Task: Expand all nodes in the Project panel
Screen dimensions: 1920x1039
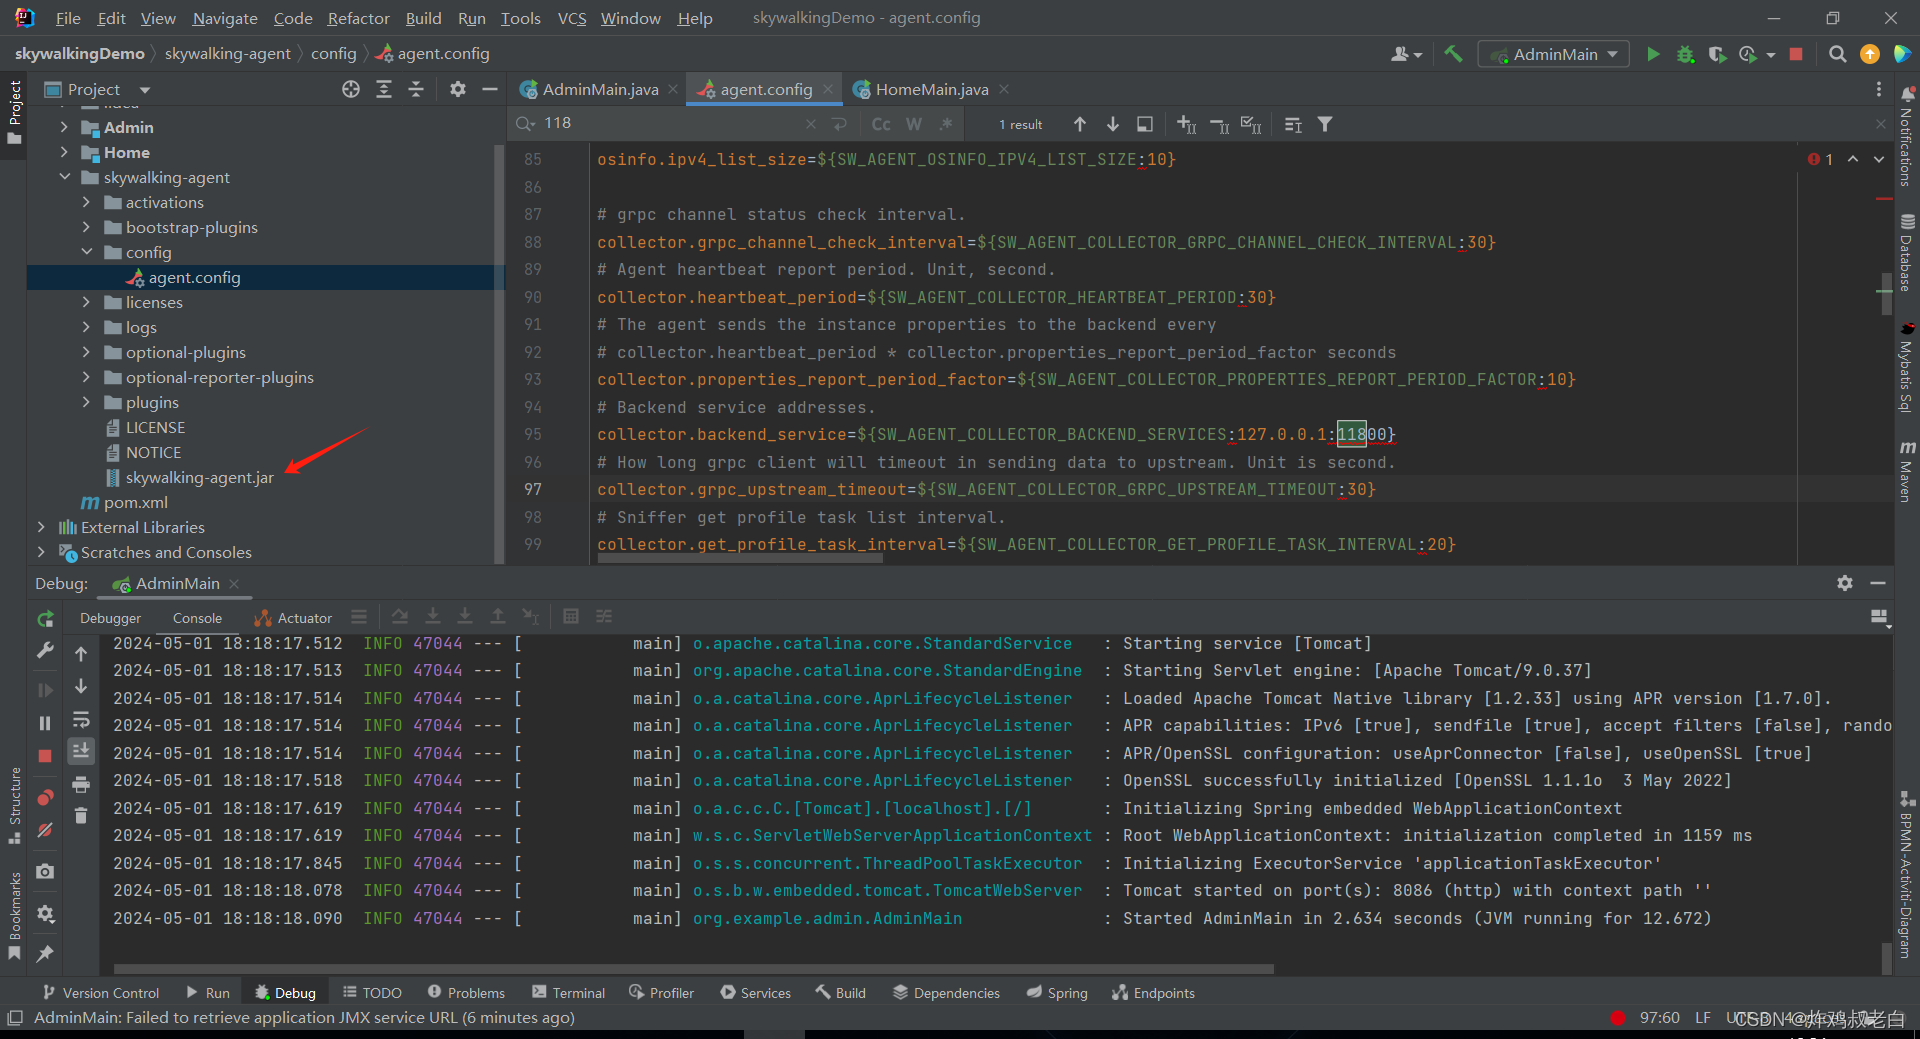Action: click(384, 90)
